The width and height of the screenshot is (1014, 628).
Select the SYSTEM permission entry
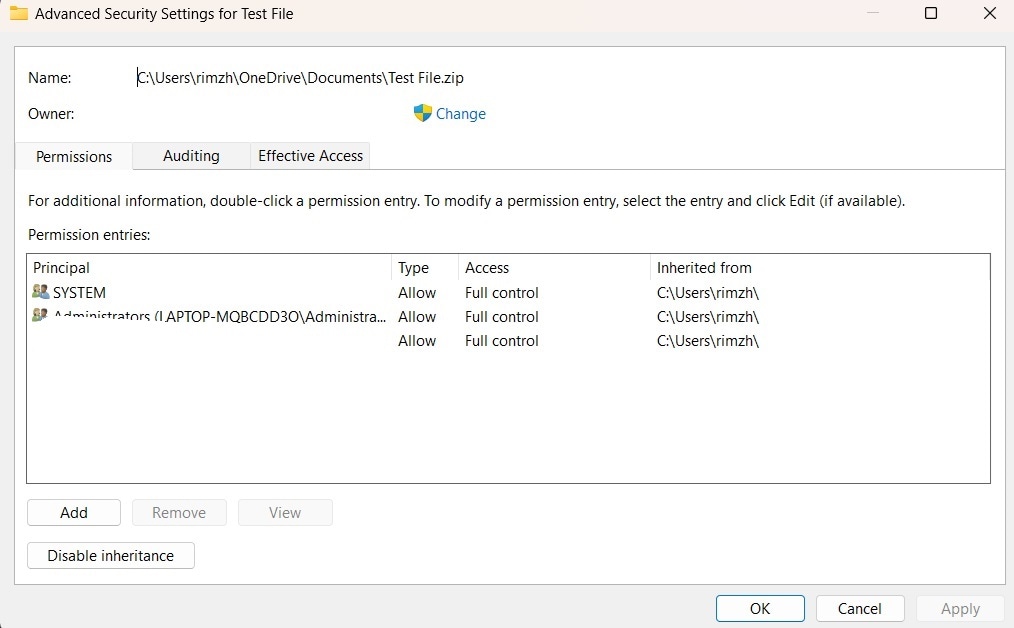pyautogui.click(x=80, y=293)
